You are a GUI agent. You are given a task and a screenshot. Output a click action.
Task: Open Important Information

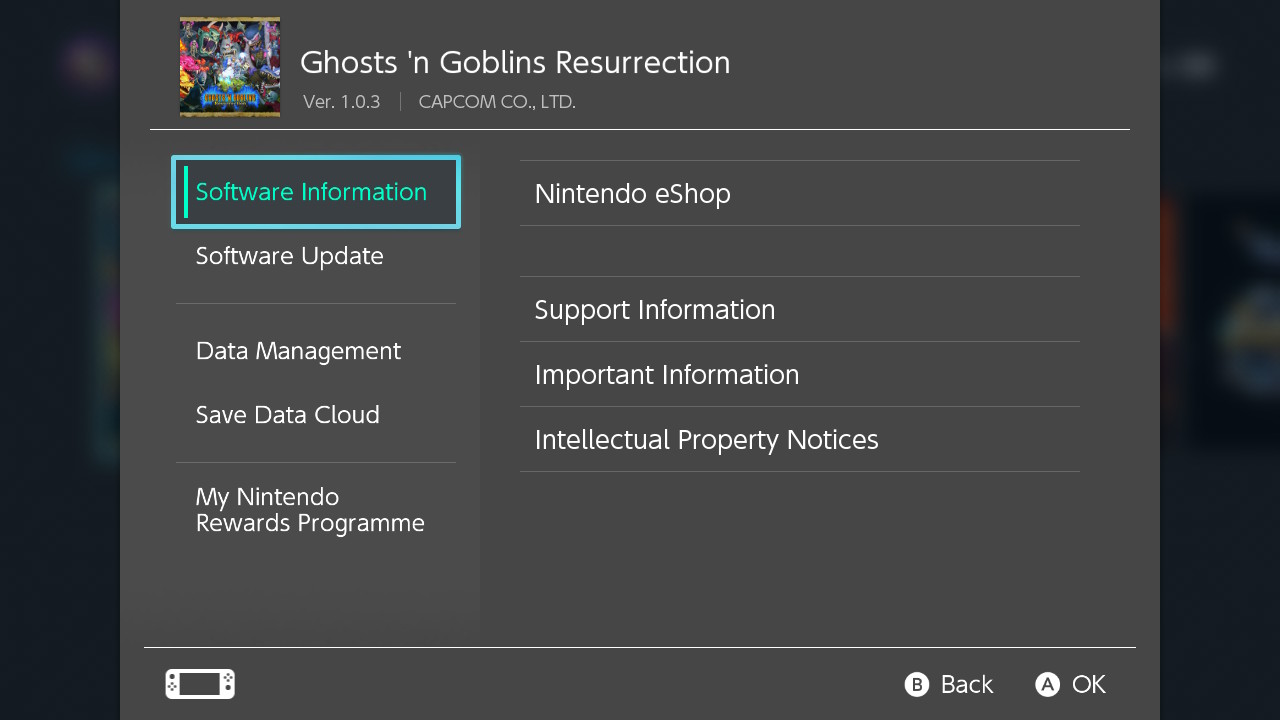800,374
